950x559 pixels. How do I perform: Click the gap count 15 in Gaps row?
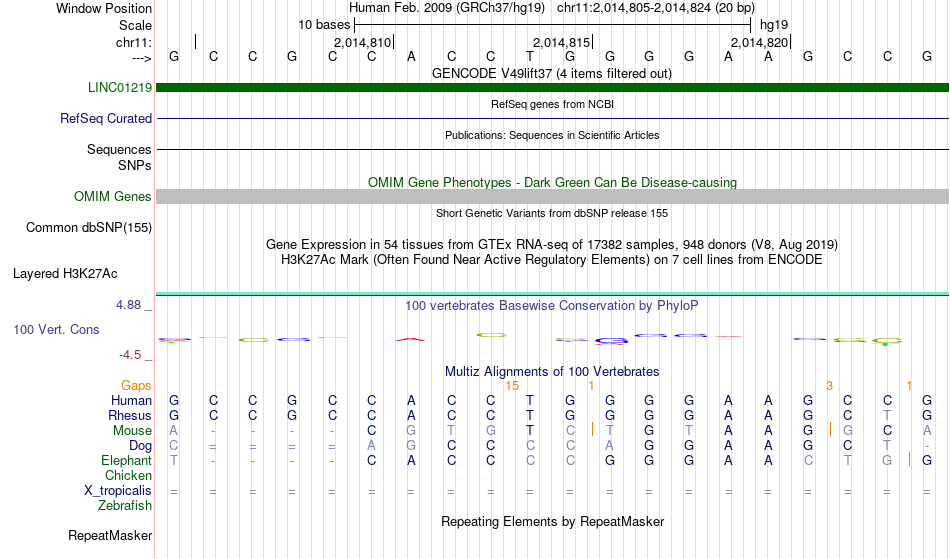pos(512,386)
